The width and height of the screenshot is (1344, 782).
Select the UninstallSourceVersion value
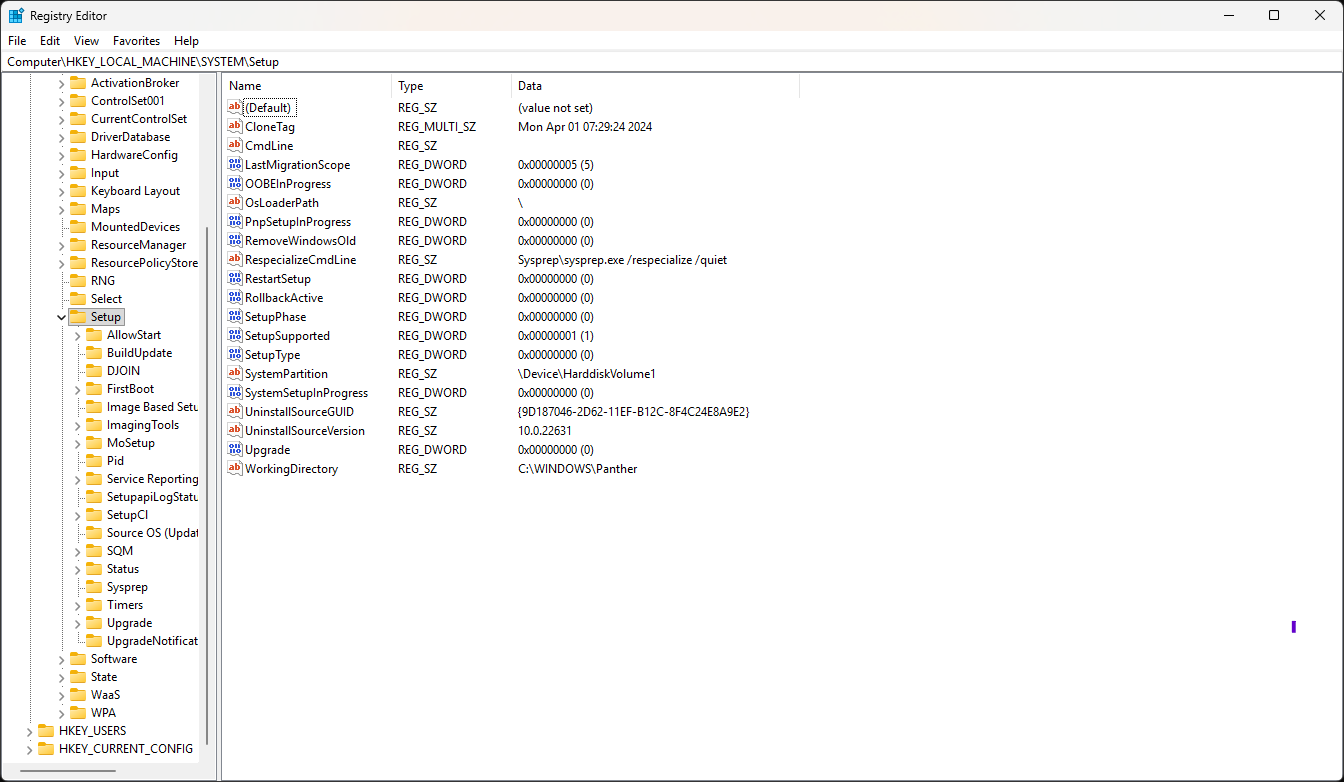(x=304, y=431)
